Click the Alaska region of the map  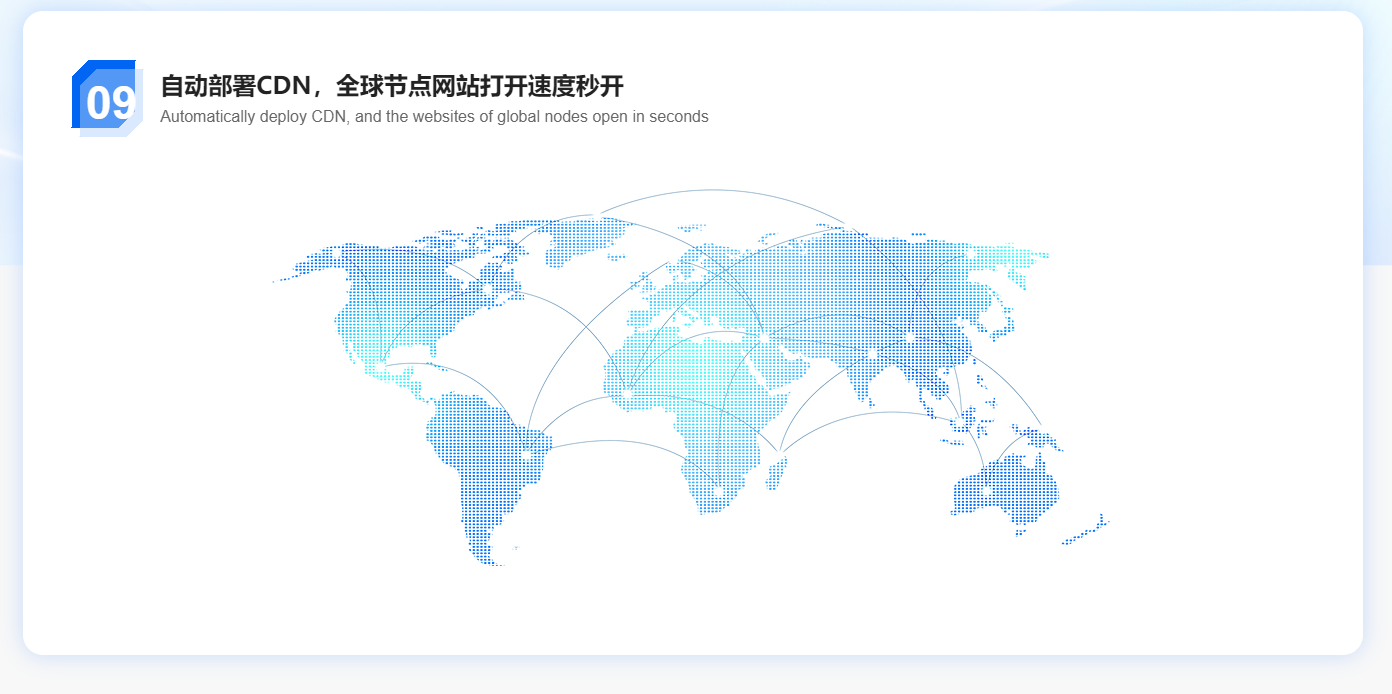coord(310,265)
